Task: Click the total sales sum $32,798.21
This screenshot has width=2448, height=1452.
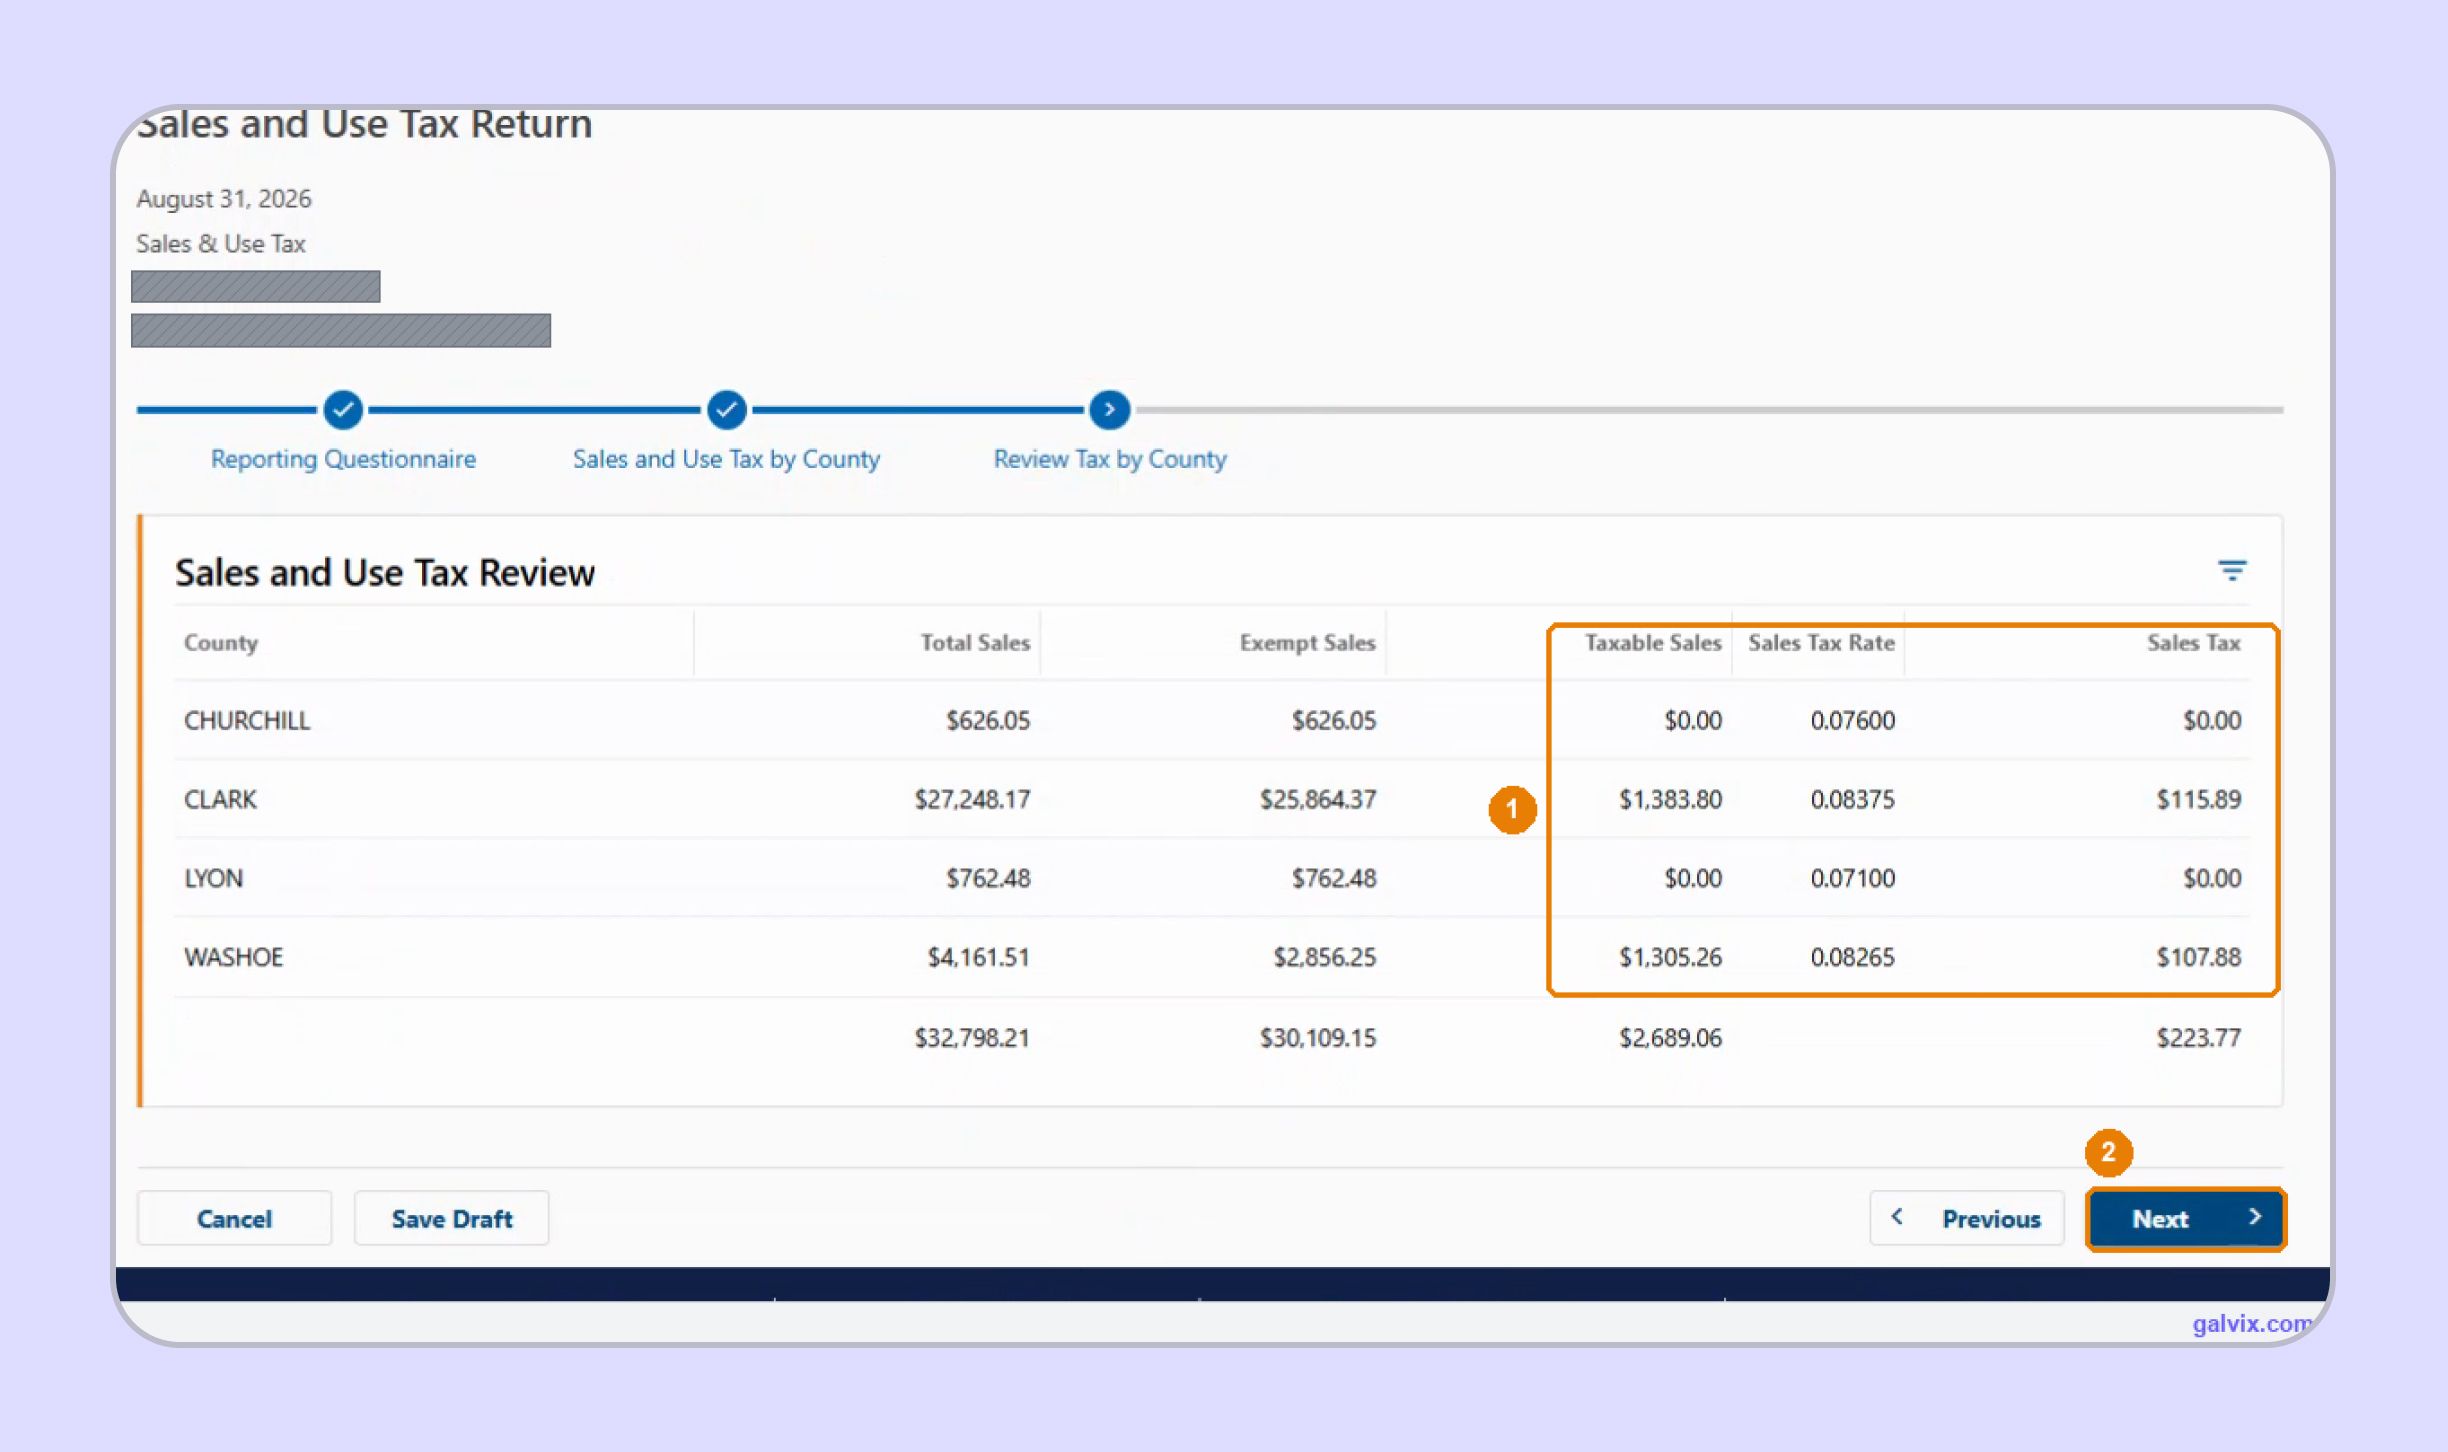Action: click(x=972, y=1037)
